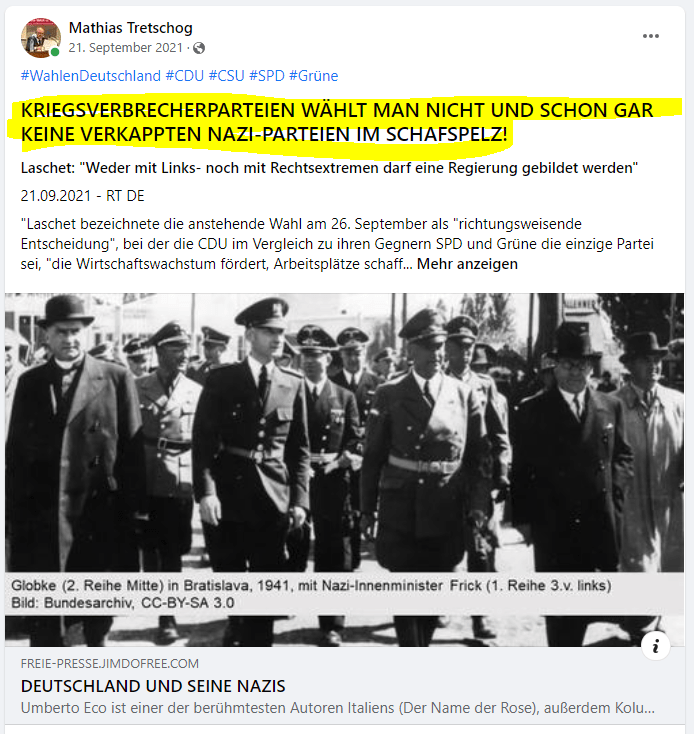This screenshot has height=734, width=694.
Task: Open the #WahlenDeutschland hashtag
Action: coord(91,76)
